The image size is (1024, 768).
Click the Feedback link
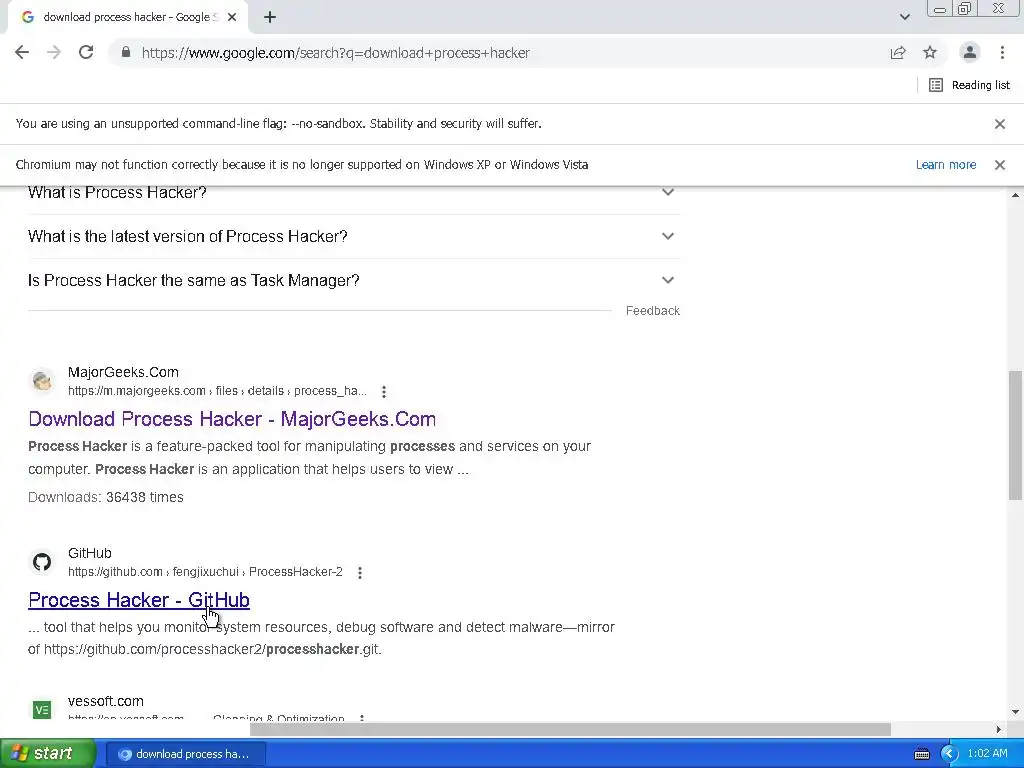tap(652, 311)
